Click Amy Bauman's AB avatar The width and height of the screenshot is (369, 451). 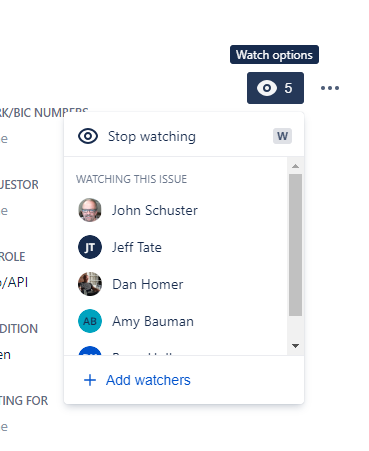pos(90,321)
